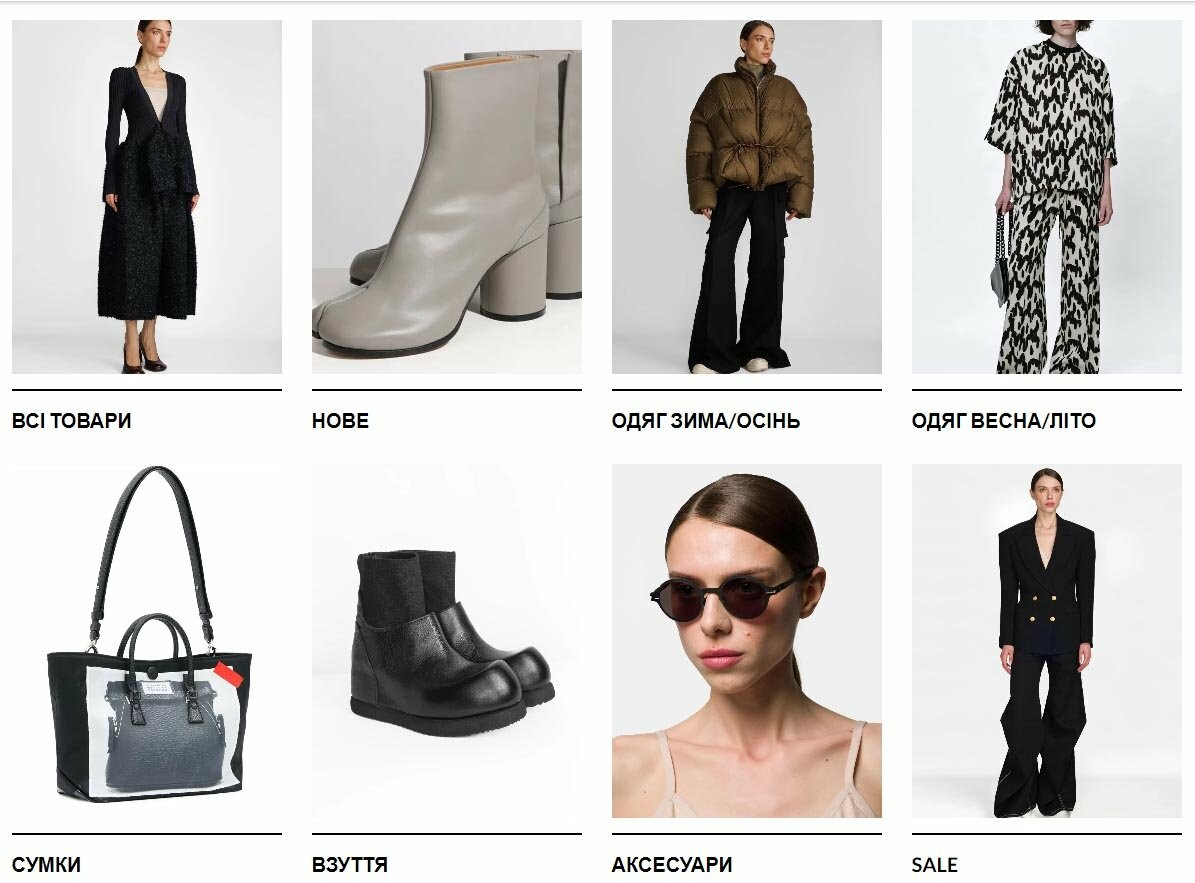Click the black dress model image

pyautogui.click(x=147, y=197)
